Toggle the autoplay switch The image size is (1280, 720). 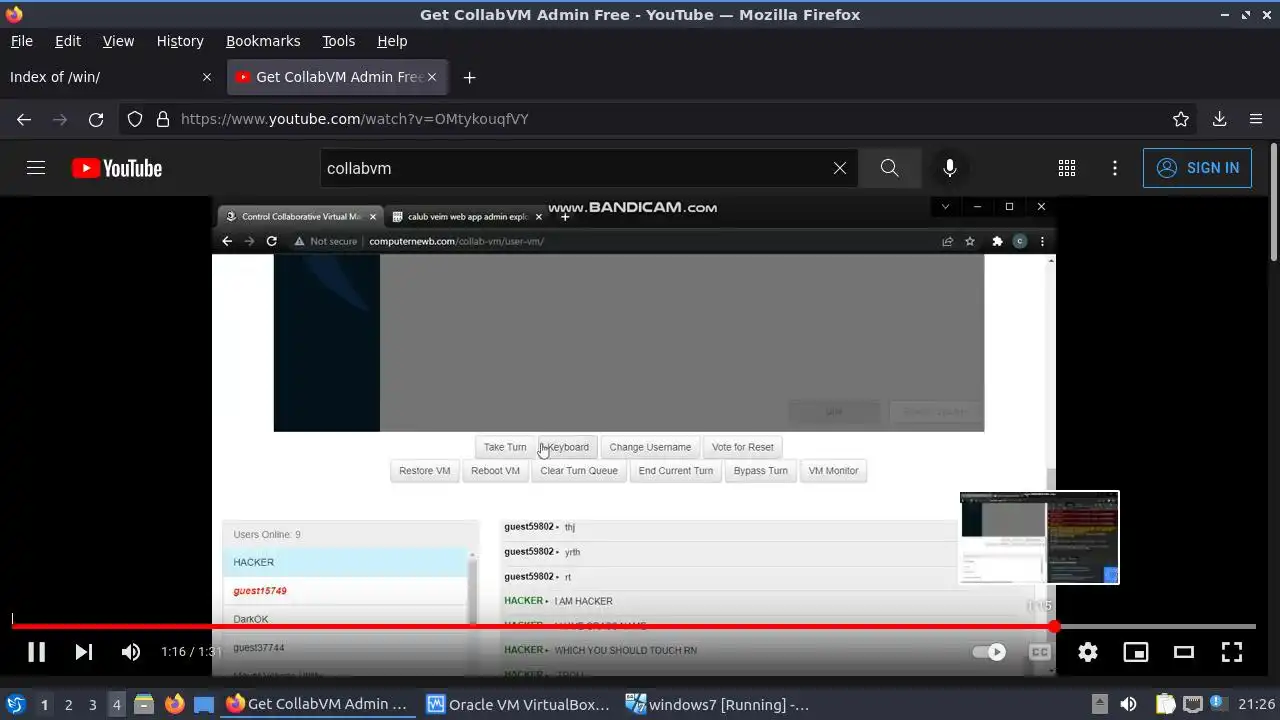tap(990, 652)
